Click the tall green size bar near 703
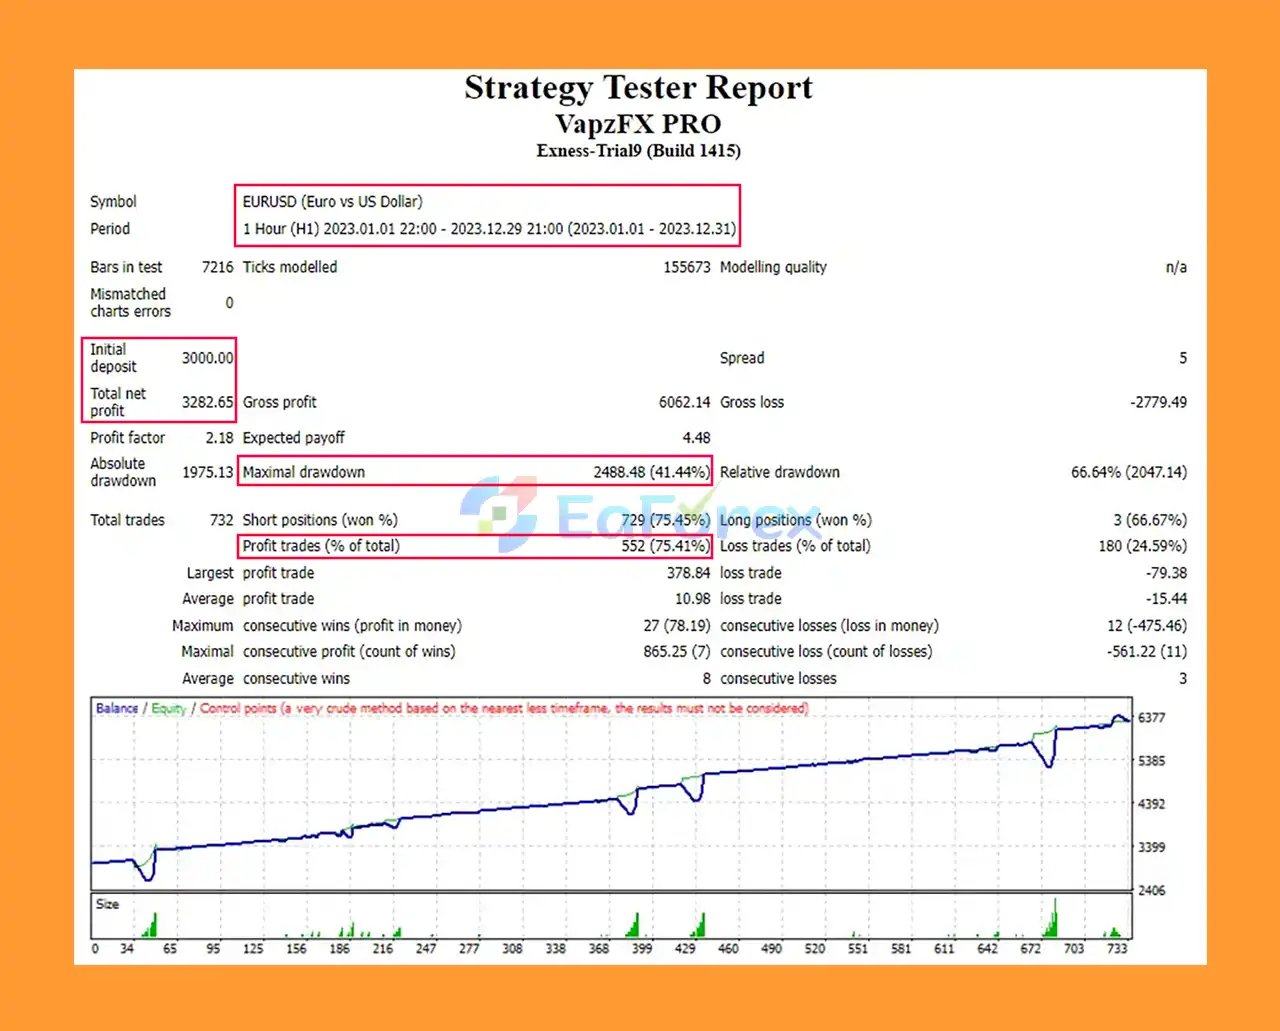Screen dimensions: 1280x1031 point(1055,917)
